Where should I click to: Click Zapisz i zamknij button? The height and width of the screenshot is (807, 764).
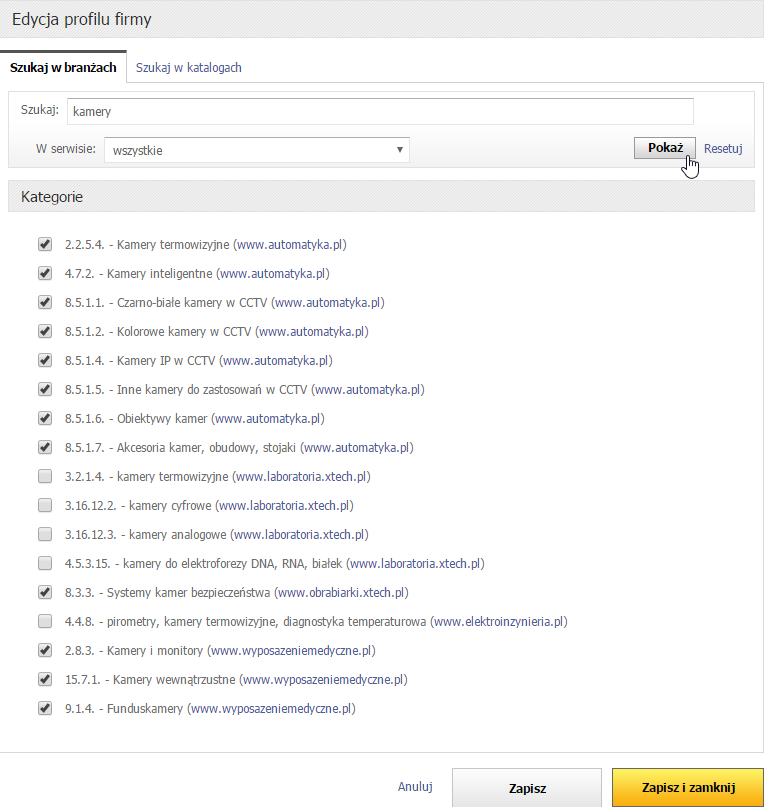coord(688,788)
